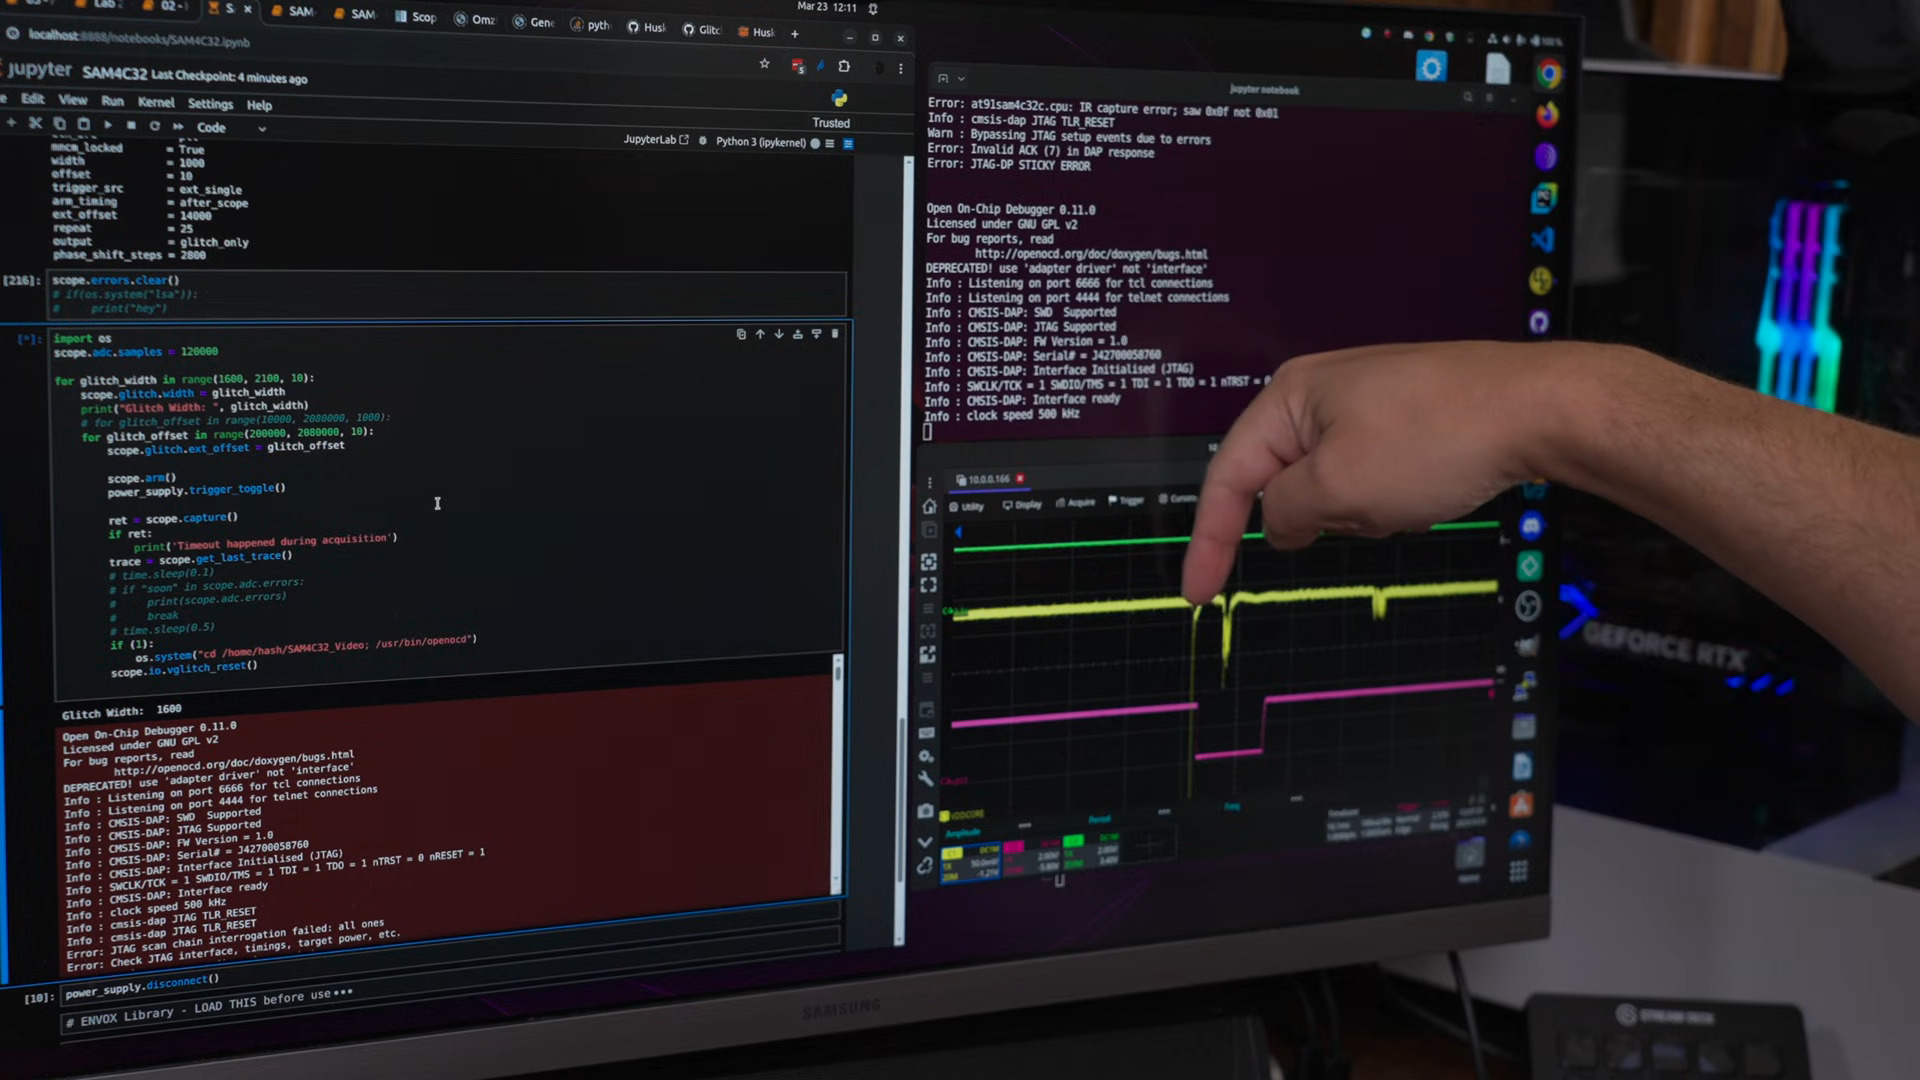Open the Kernel menu
The width and height of the screenshot is (1920, 1080).
(156, 102)
